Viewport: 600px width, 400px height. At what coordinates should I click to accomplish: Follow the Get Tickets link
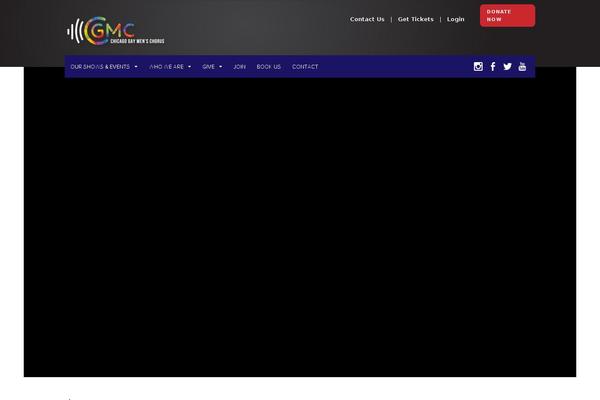(416, 19)
